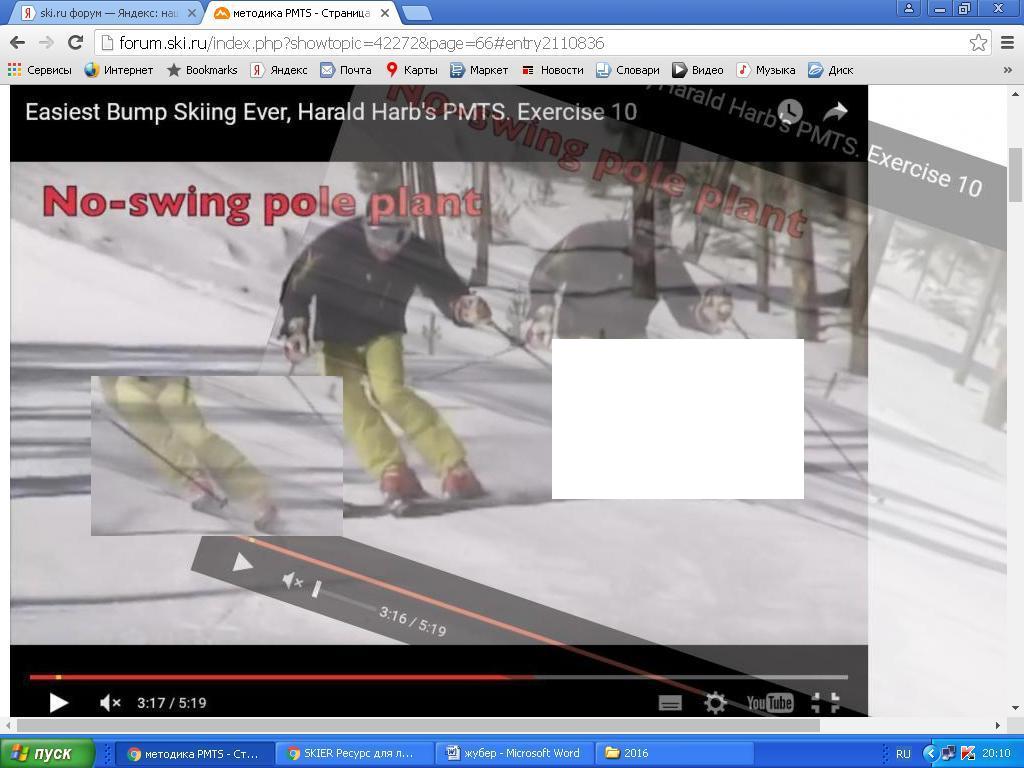Switch to the методика PMTS taskbar button
The image size is (1024, 768).
click(x=193, y=754)
